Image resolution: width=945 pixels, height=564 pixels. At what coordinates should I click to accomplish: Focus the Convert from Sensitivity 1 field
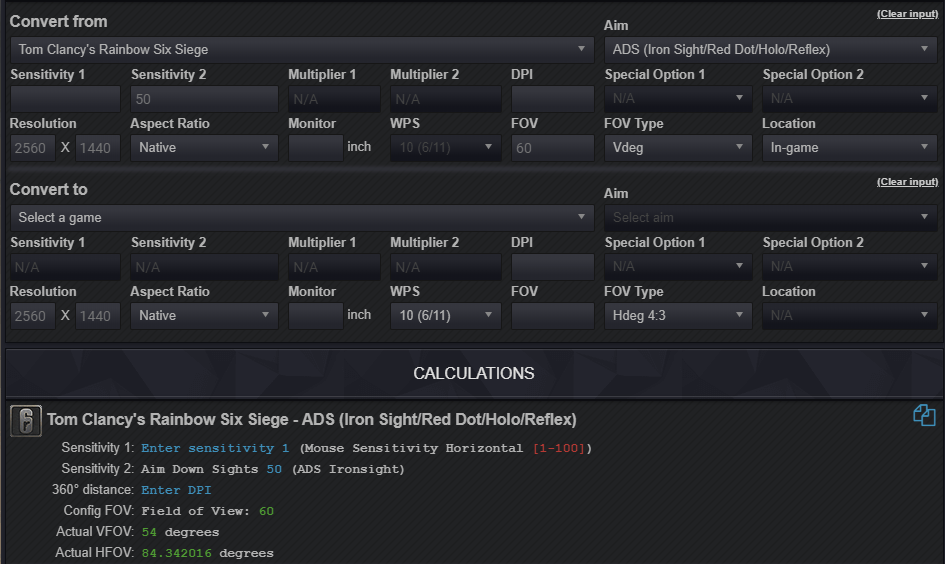tap(65, 99)
